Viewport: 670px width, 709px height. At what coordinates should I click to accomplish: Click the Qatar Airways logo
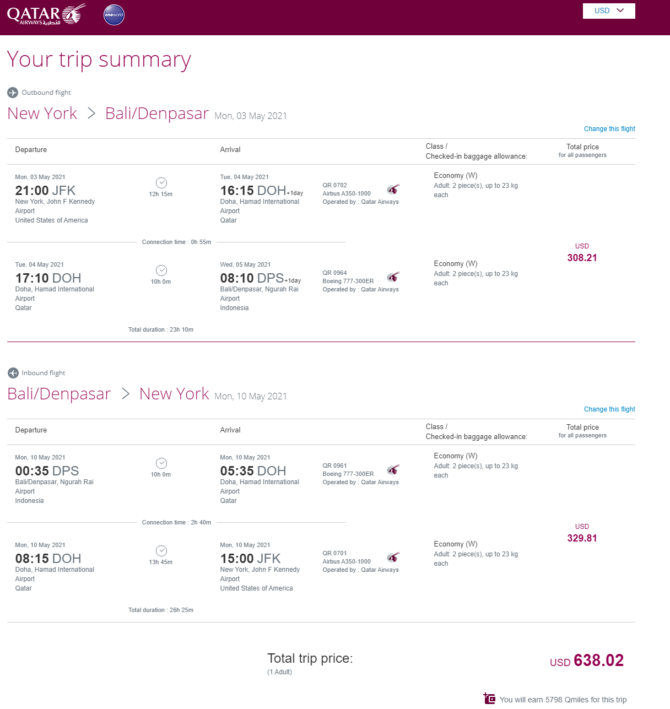tap(46, 14)
